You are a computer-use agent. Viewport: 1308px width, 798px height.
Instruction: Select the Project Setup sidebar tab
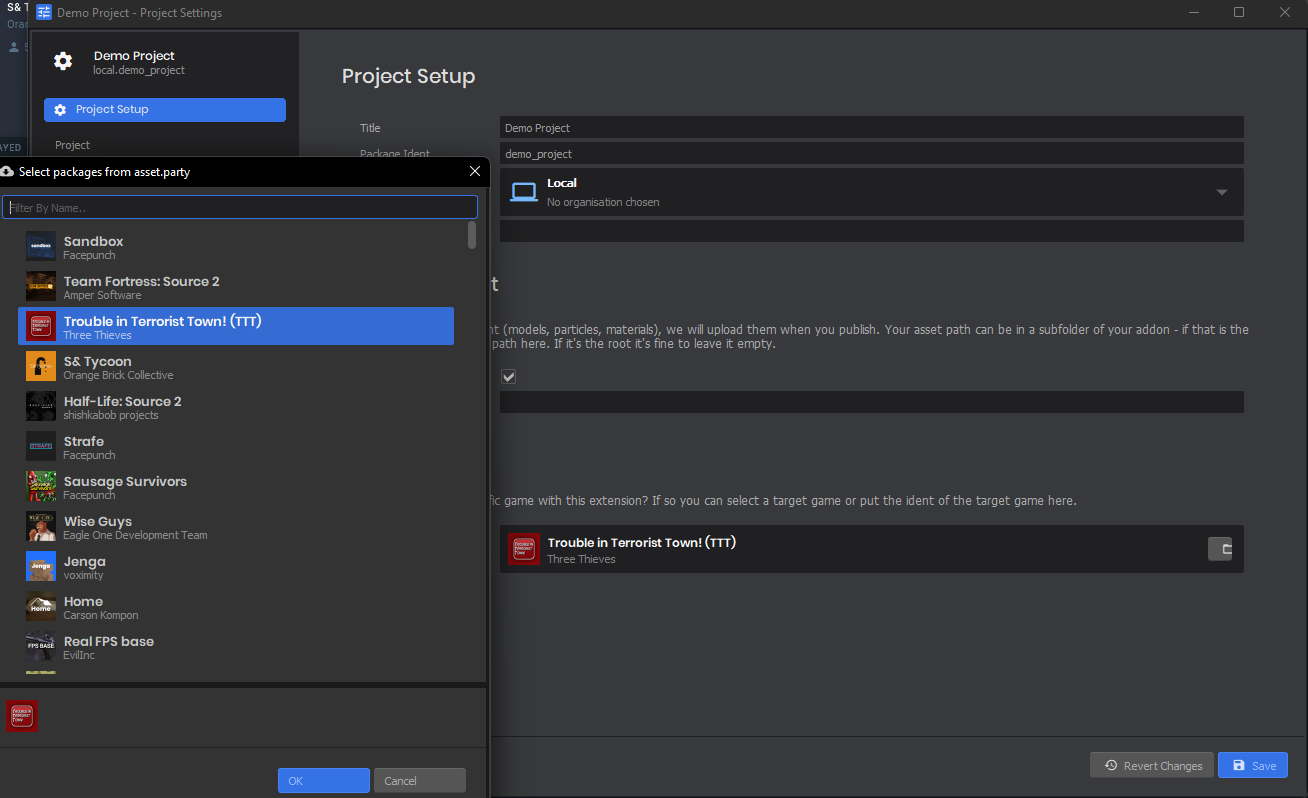(165, 110)
